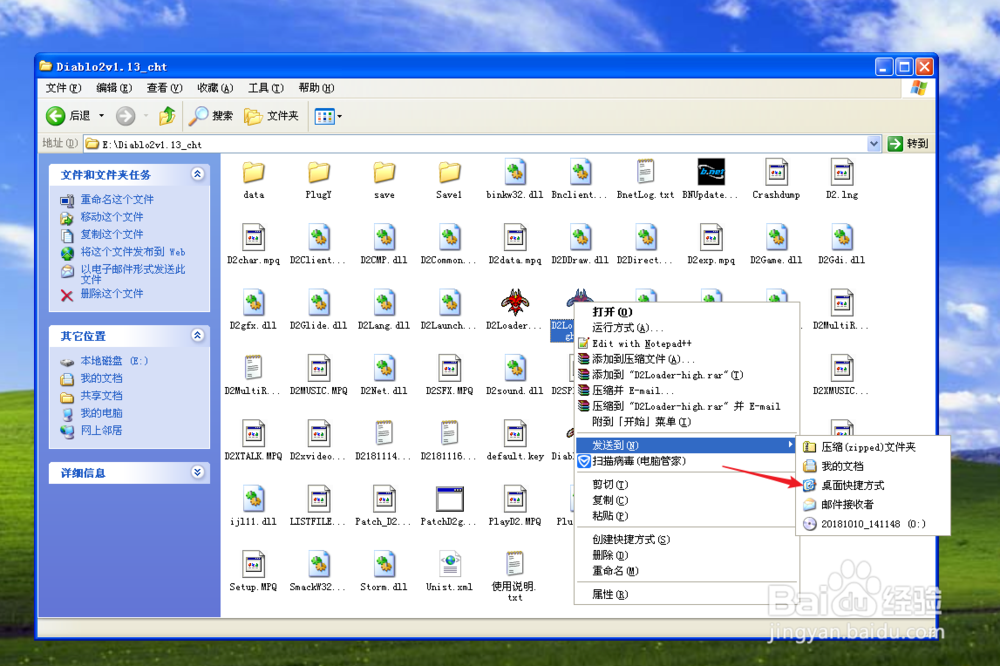Image resolution: width=1000 pixels, height=666 pixels.
Task: Click 删除这个文件 task link
Action: 112,293
